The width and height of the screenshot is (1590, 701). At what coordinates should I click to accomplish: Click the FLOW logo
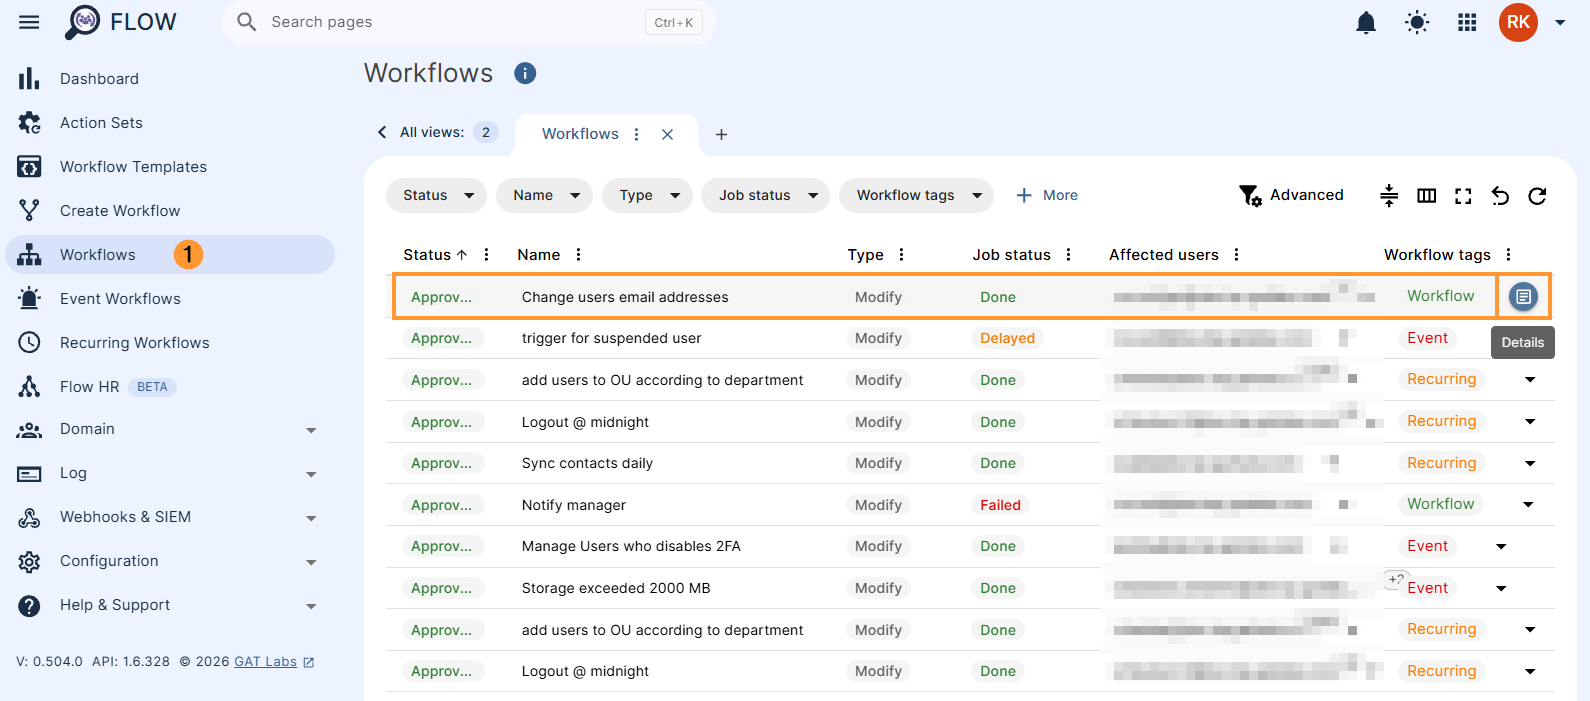coord(121,22)
